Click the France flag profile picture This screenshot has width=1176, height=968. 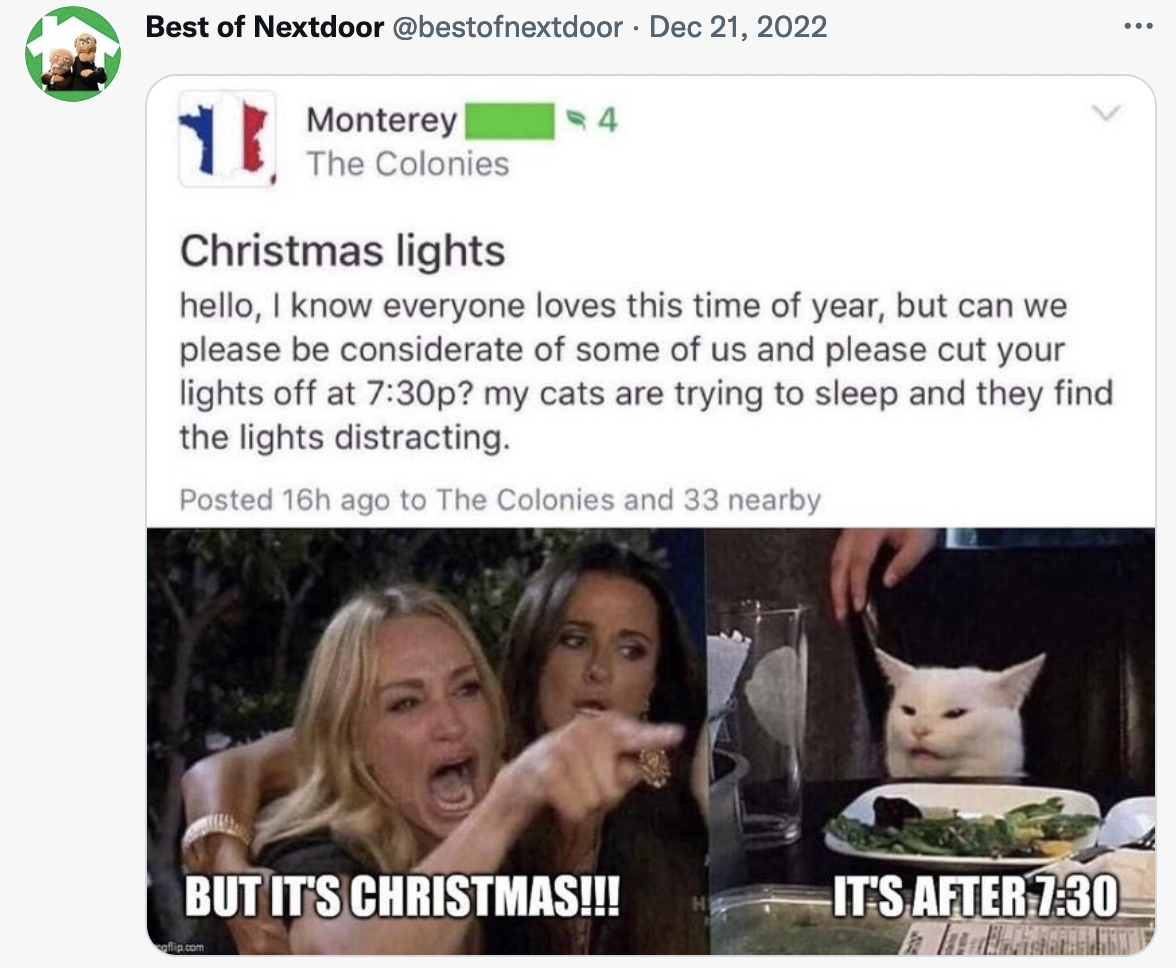227,139
